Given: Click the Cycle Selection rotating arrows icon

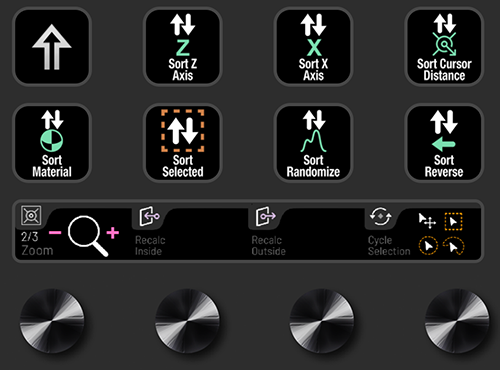Looking at the screenshot, I should 380,216.
